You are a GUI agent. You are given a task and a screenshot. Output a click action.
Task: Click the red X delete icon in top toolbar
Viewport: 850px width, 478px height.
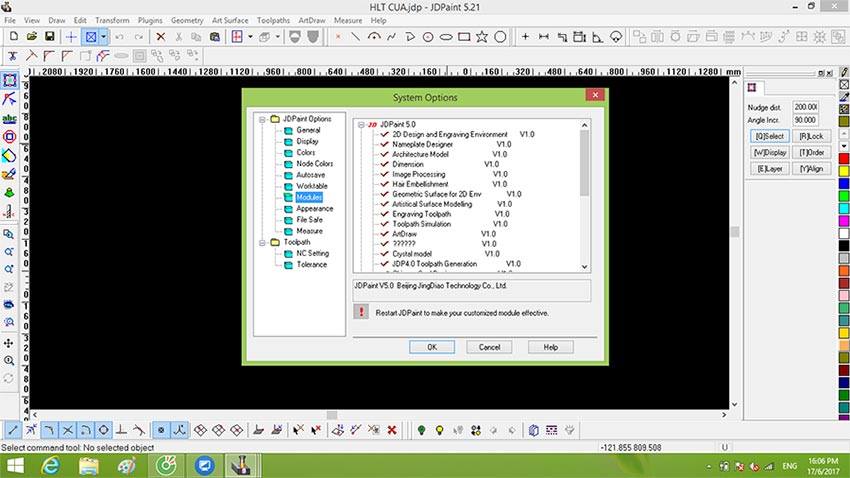[160, 37]
